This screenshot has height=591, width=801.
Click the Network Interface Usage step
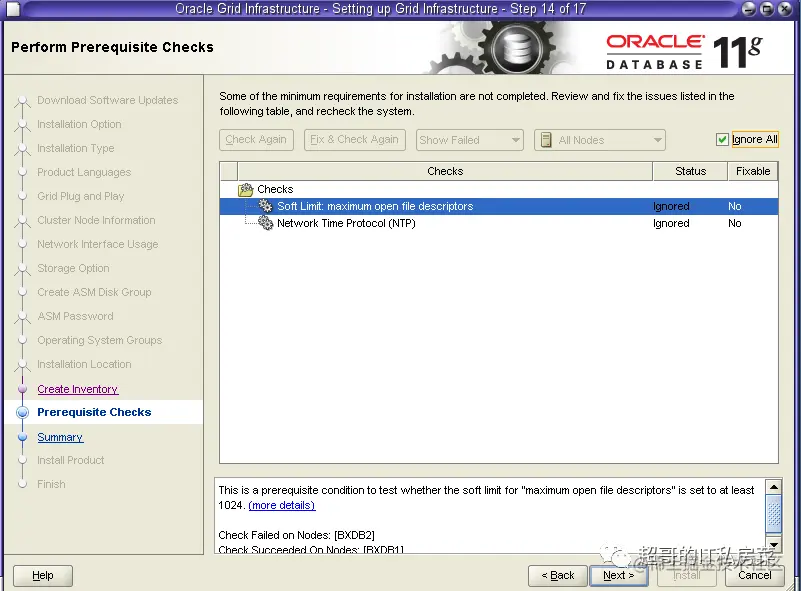(98, 244)
